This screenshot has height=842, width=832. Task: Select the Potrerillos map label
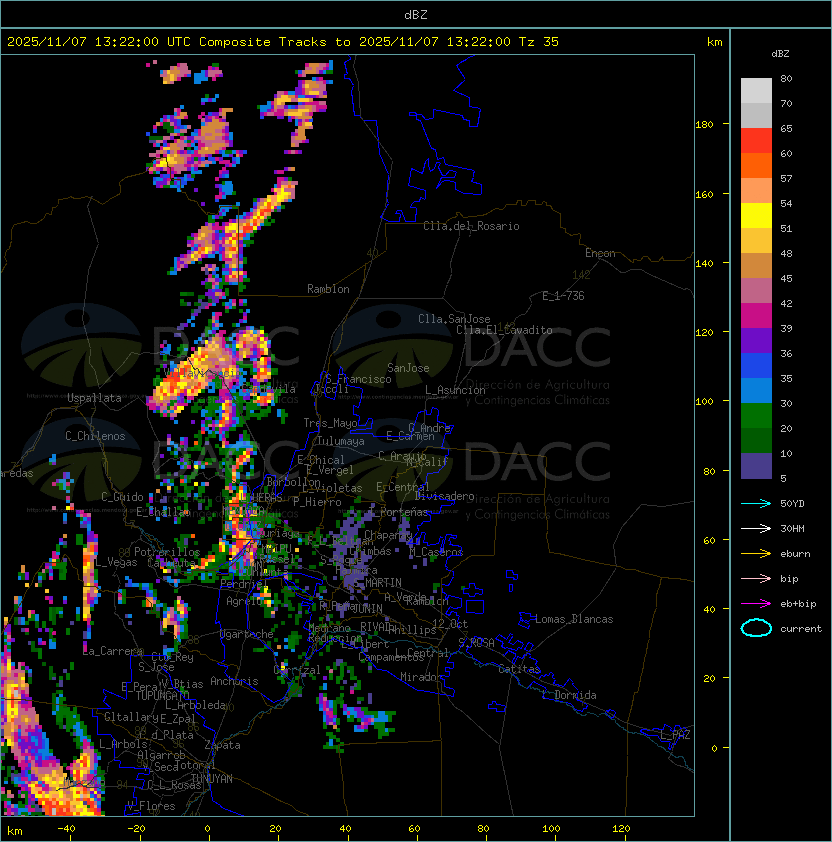pos(167,552)
